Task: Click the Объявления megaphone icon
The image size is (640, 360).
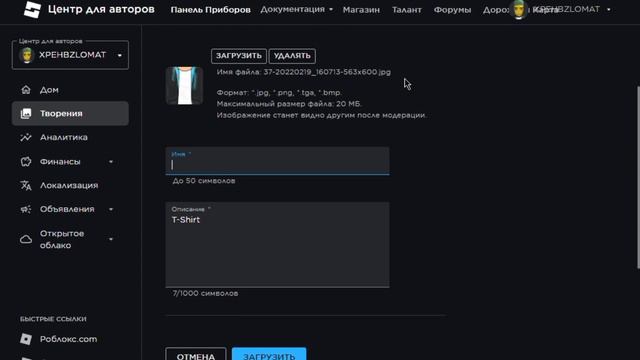Action: (26, 209)
